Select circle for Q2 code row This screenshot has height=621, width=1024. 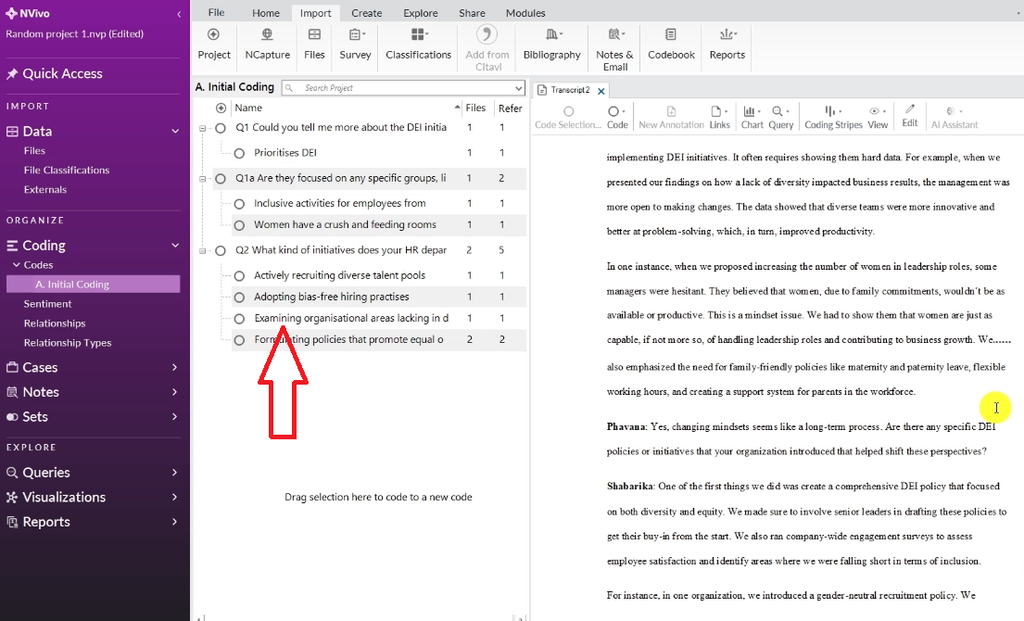coord(221,250)
